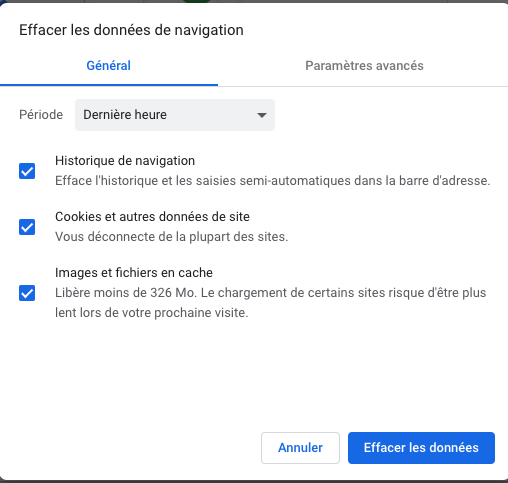Screen dimensions: 508x483
Task: Click the prochaine visite text line
Action: [152, 313]
